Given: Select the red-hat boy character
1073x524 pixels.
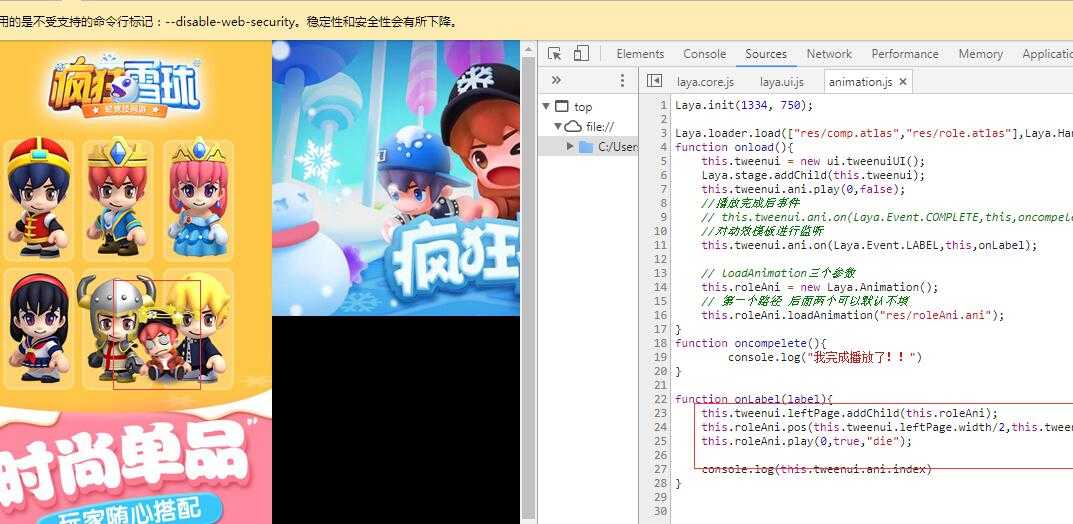Looking at the screenshot, I should click(x=38, y=198).
